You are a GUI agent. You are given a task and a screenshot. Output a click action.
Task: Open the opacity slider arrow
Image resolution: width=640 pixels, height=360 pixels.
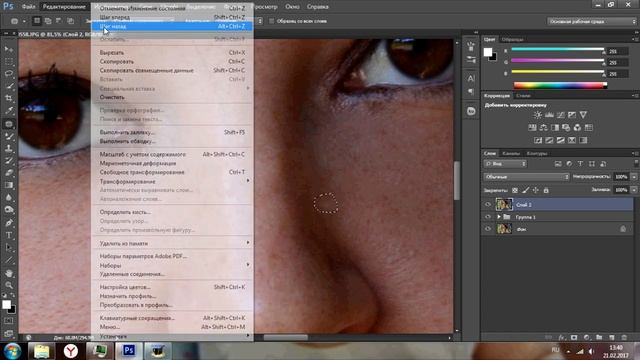(634, 177)
